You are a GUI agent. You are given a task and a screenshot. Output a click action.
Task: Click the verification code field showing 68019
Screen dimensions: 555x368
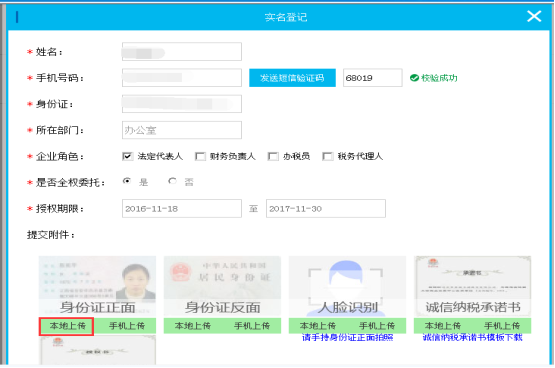coord(373,78)
